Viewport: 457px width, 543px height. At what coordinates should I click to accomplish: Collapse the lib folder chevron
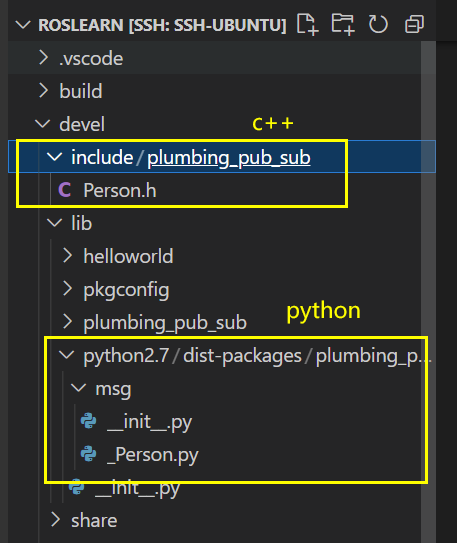[x=55, y=223]
